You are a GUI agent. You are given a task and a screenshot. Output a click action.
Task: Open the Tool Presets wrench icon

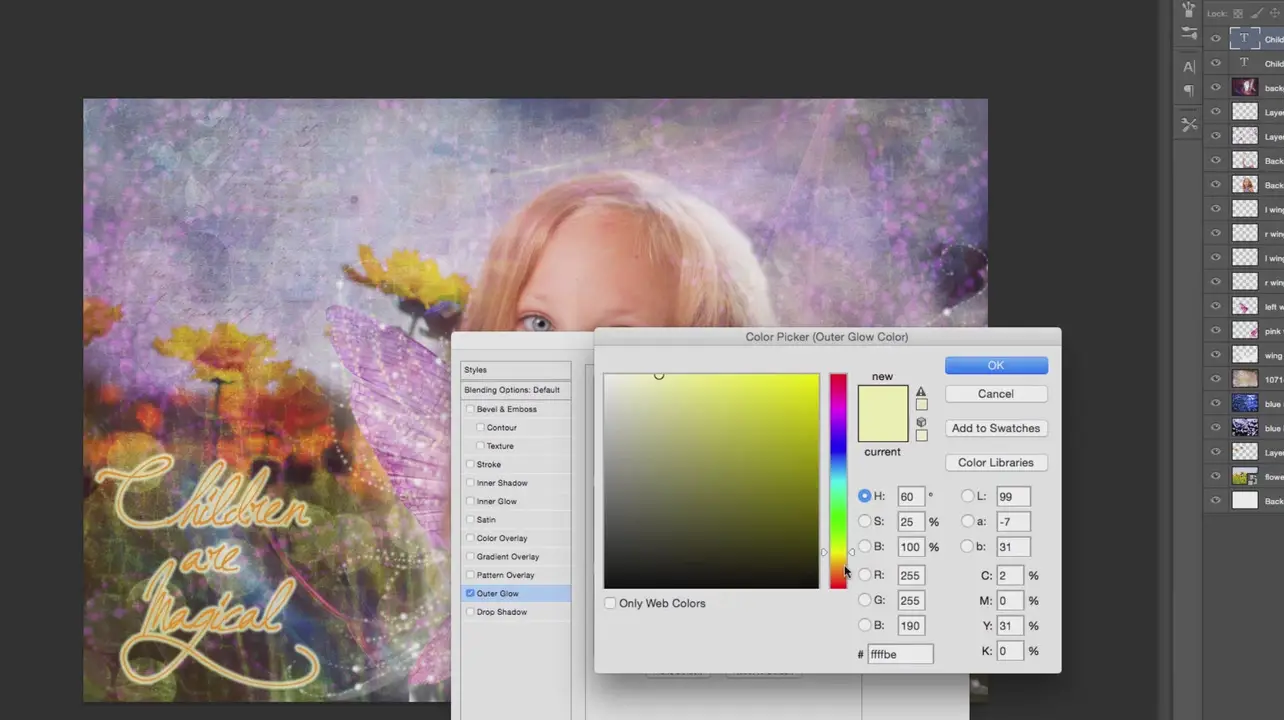tap(1189, 125)
